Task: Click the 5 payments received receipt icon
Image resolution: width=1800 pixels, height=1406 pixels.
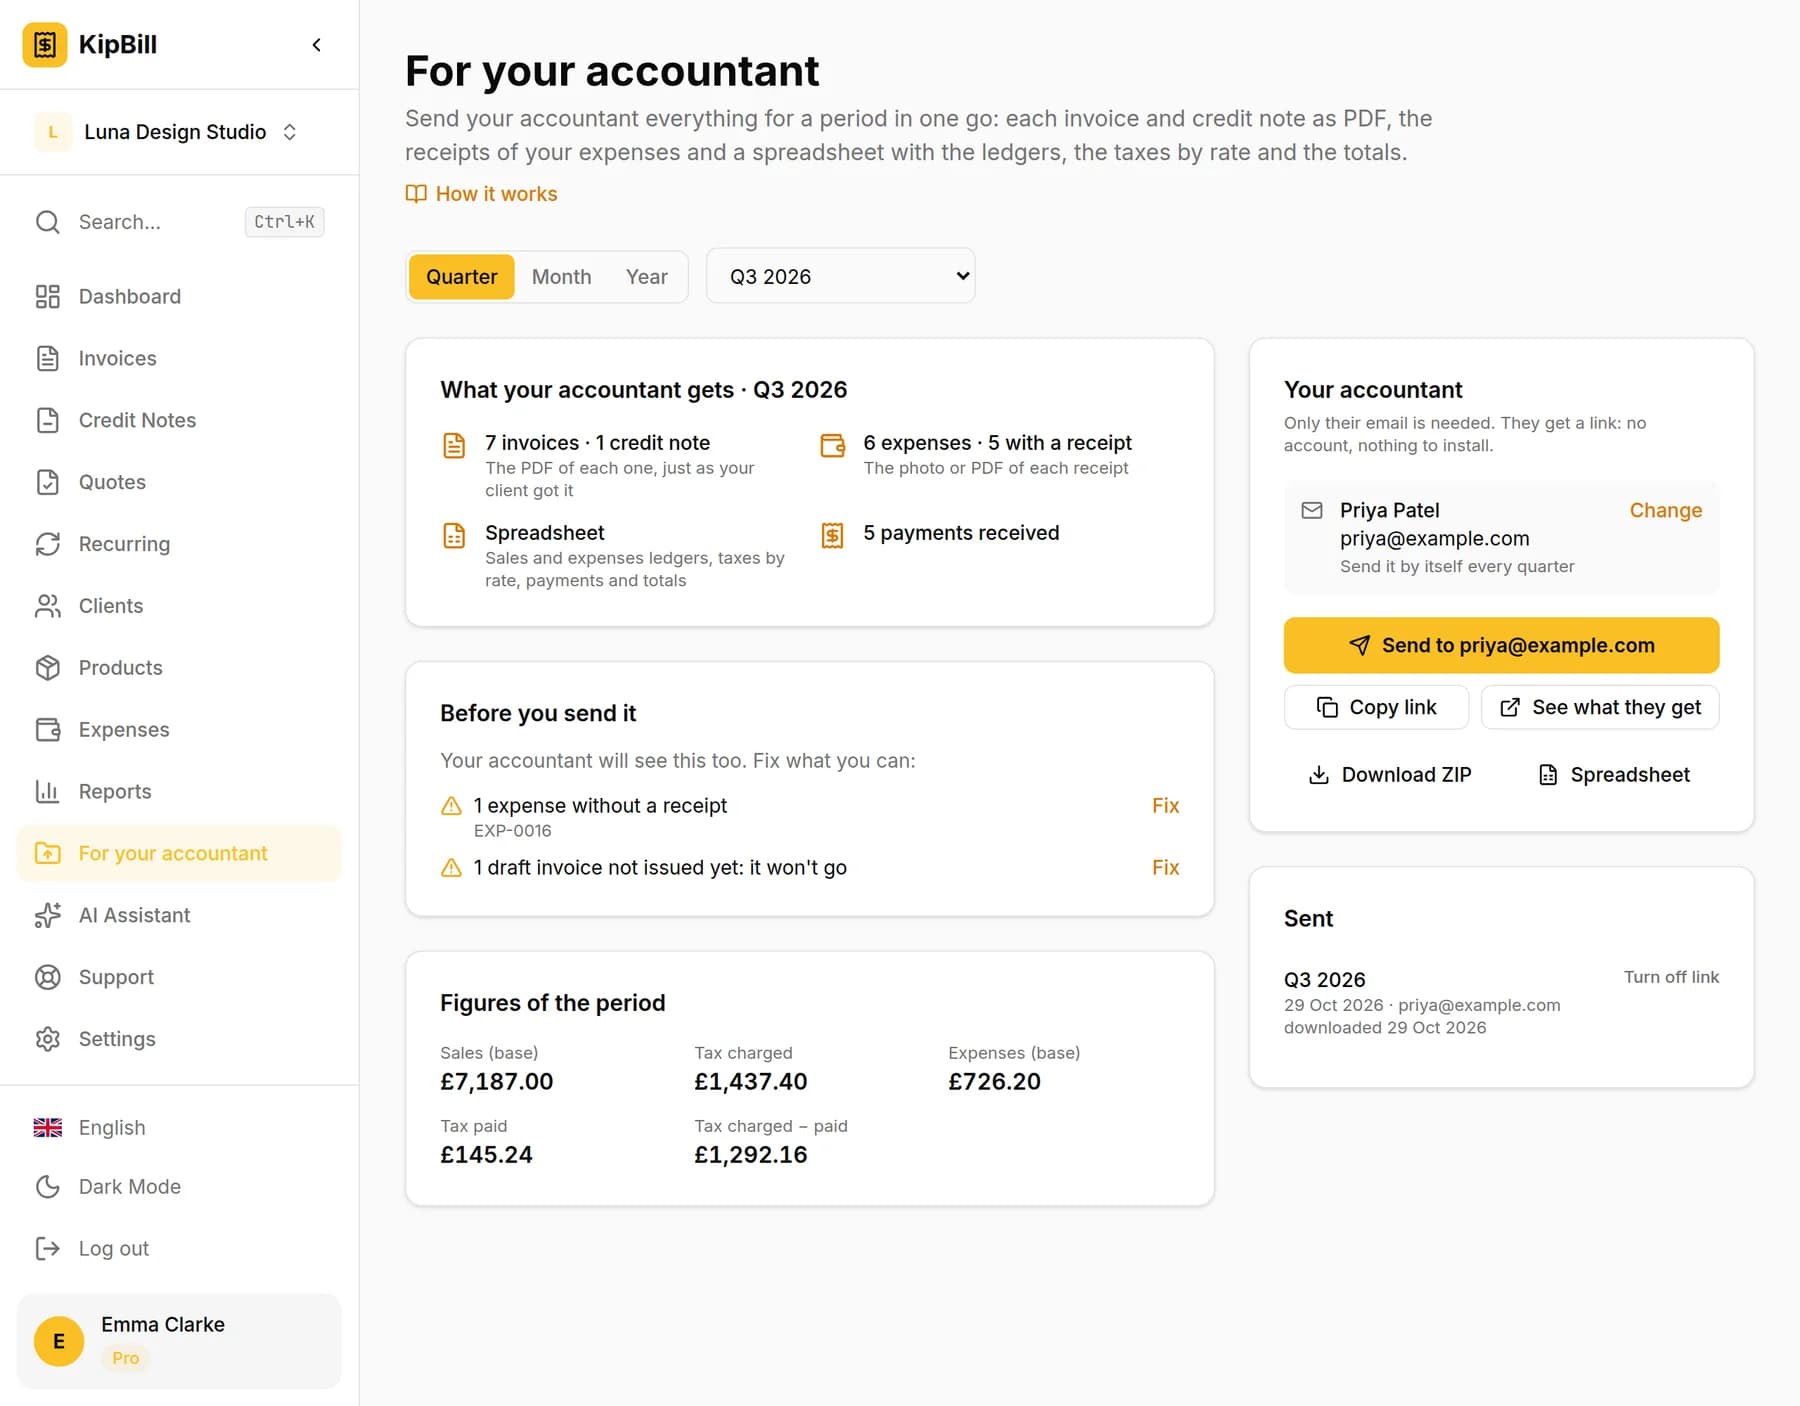Action: click(832, 535)
